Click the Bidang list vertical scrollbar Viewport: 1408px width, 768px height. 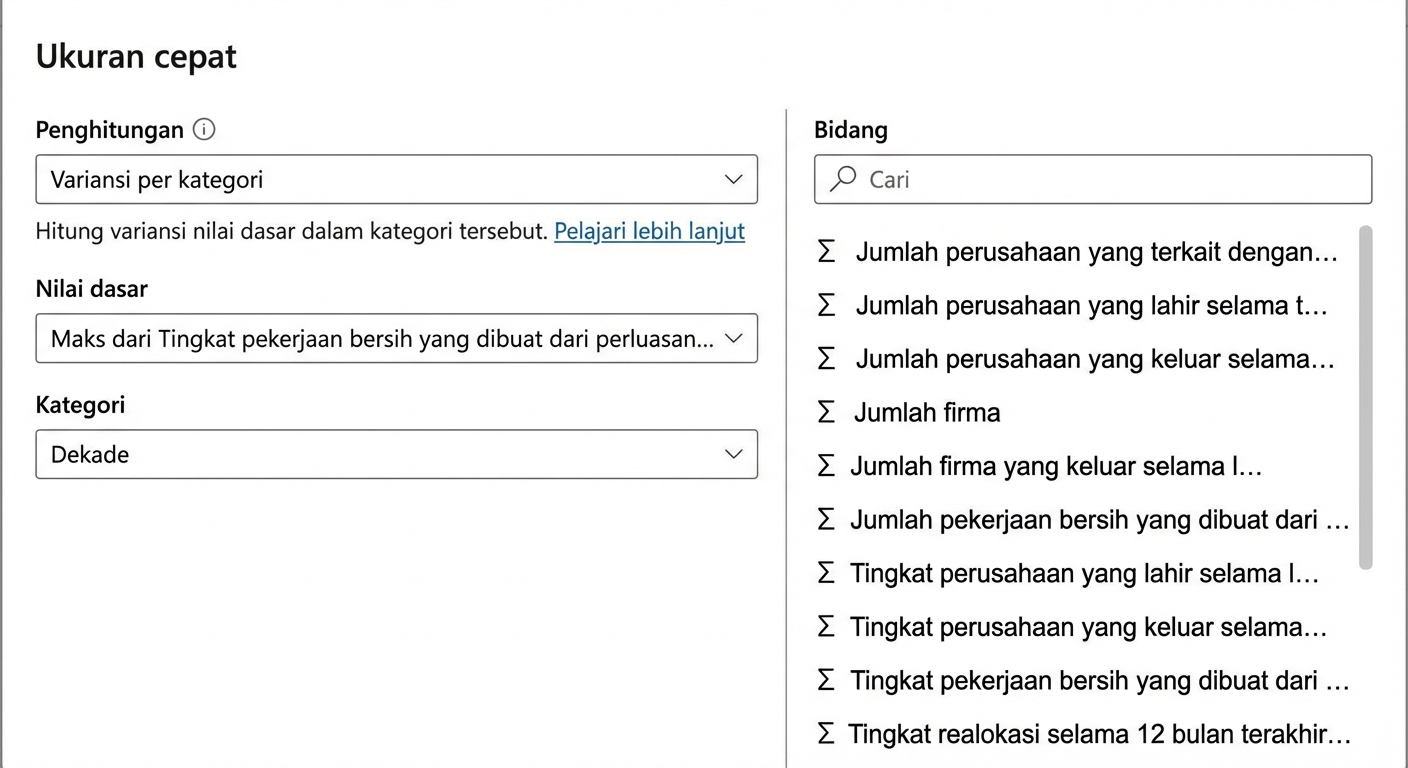(1366, 398)
